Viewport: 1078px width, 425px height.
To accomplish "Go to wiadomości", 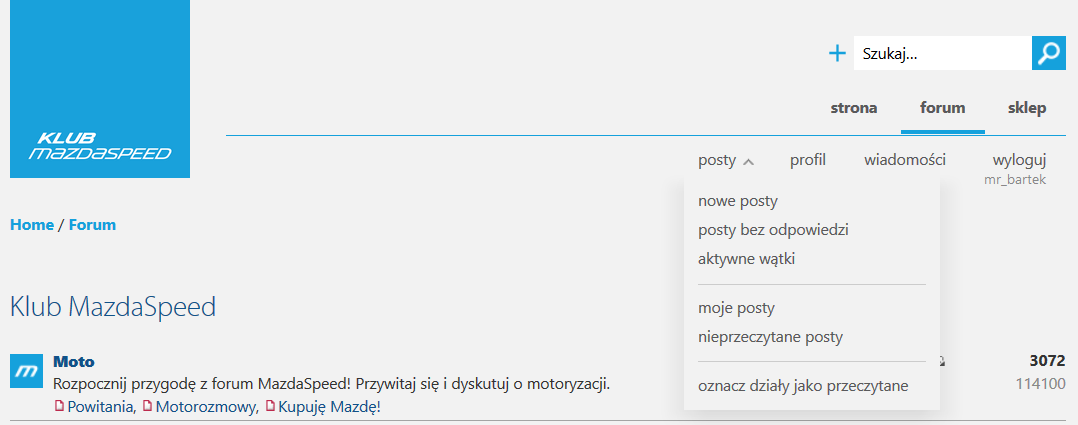I will pos(905,160).
